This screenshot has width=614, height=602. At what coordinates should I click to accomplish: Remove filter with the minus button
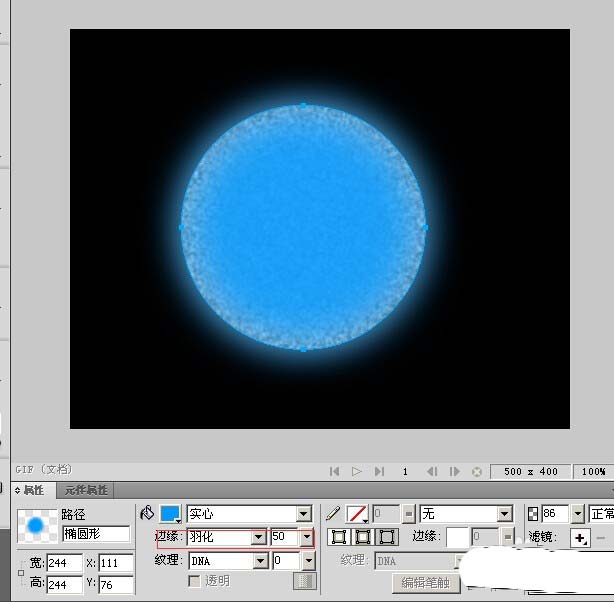tap(601, 538)
